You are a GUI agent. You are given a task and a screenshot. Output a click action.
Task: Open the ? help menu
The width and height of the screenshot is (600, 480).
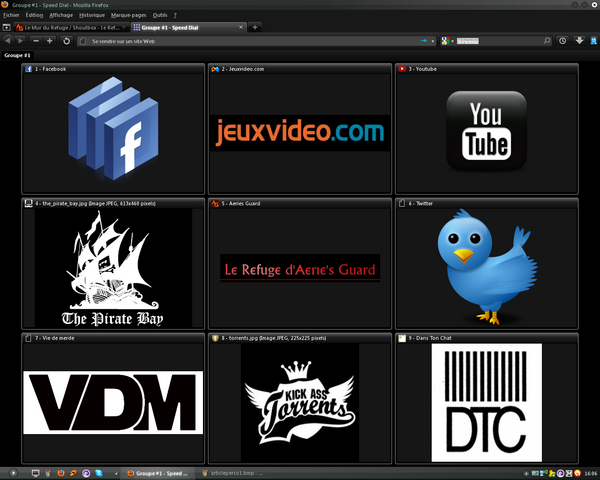175,15
